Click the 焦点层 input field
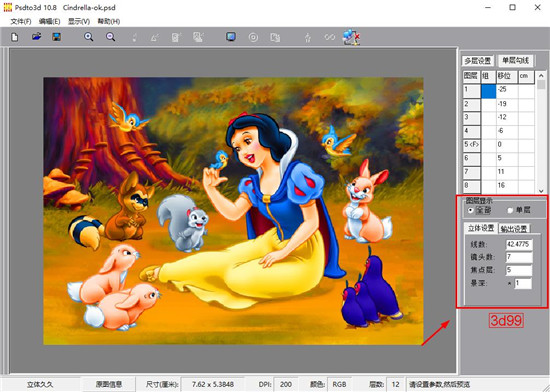Viewport: 550px width, 392px height. 519,270
